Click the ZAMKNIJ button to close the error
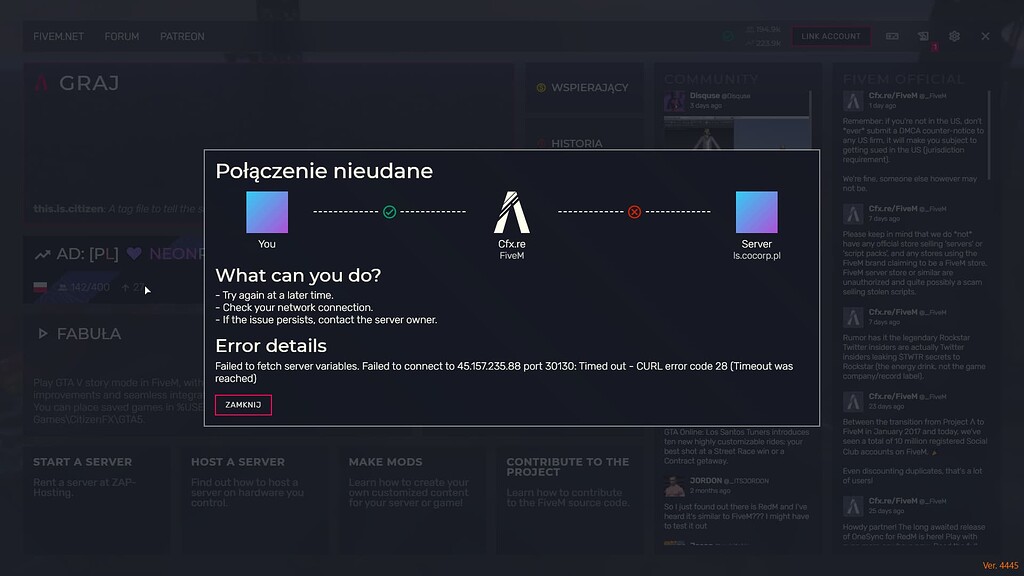The height and width of the screenshot is (576, 1024). (243, 405)
